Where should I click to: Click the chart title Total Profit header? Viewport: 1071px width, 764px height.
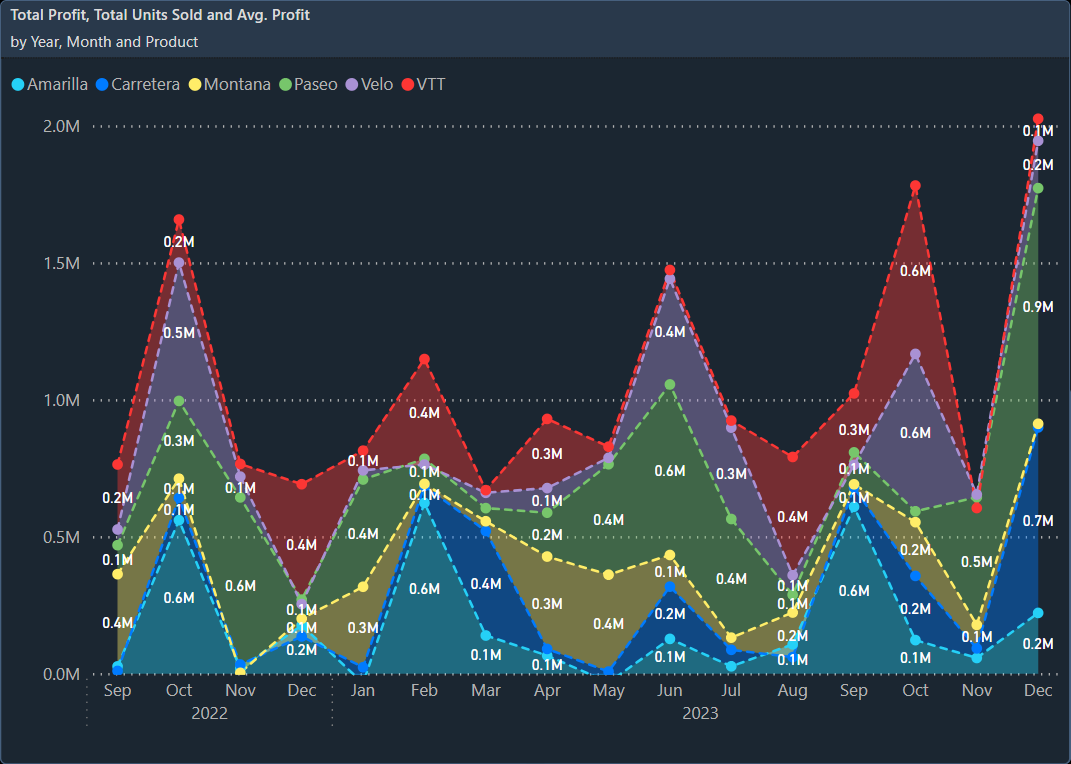(x=160, y=15)
